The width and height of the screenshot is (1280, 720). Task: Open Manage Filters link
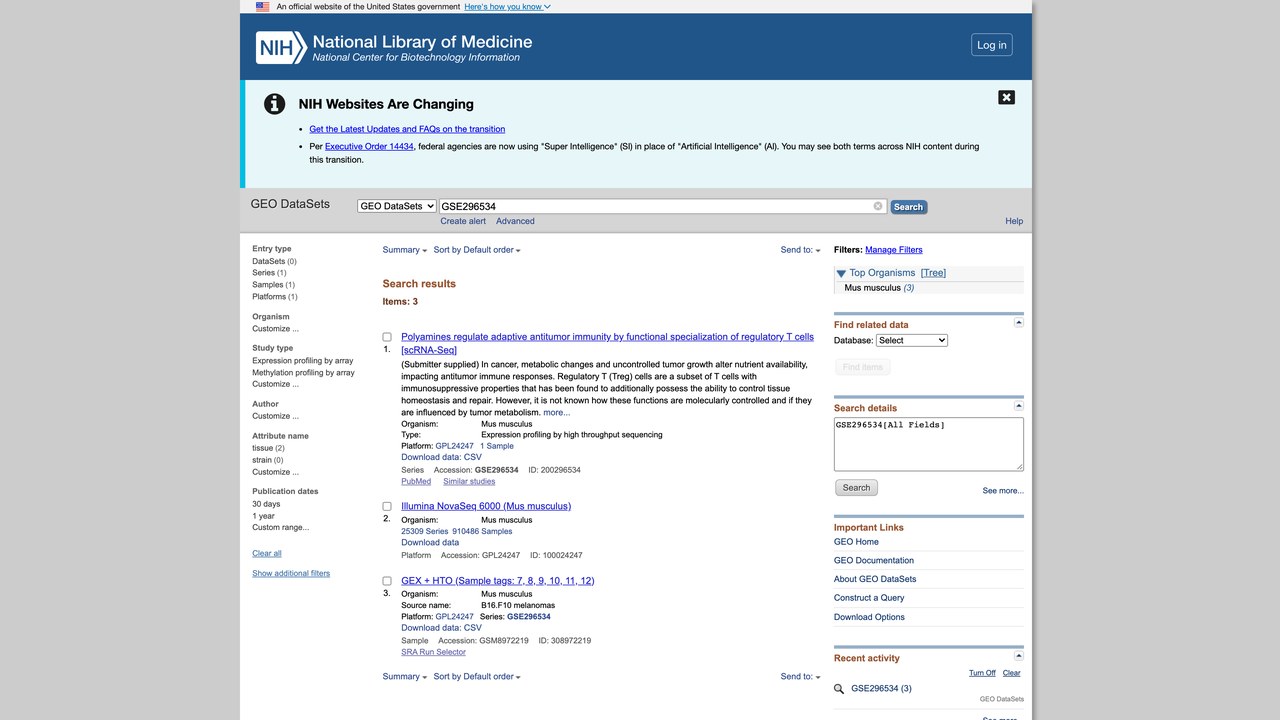tap(894, 250)
